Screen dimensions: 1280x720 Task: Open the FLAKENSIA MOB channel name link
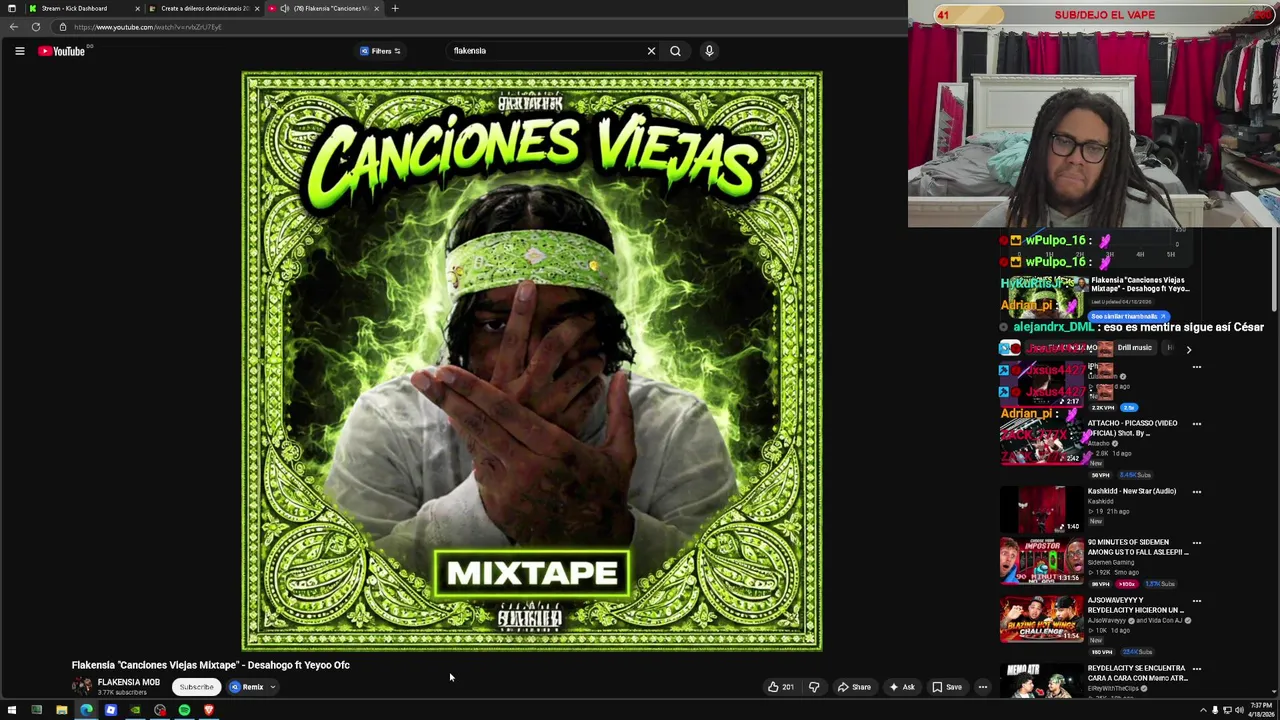[128, 682]
